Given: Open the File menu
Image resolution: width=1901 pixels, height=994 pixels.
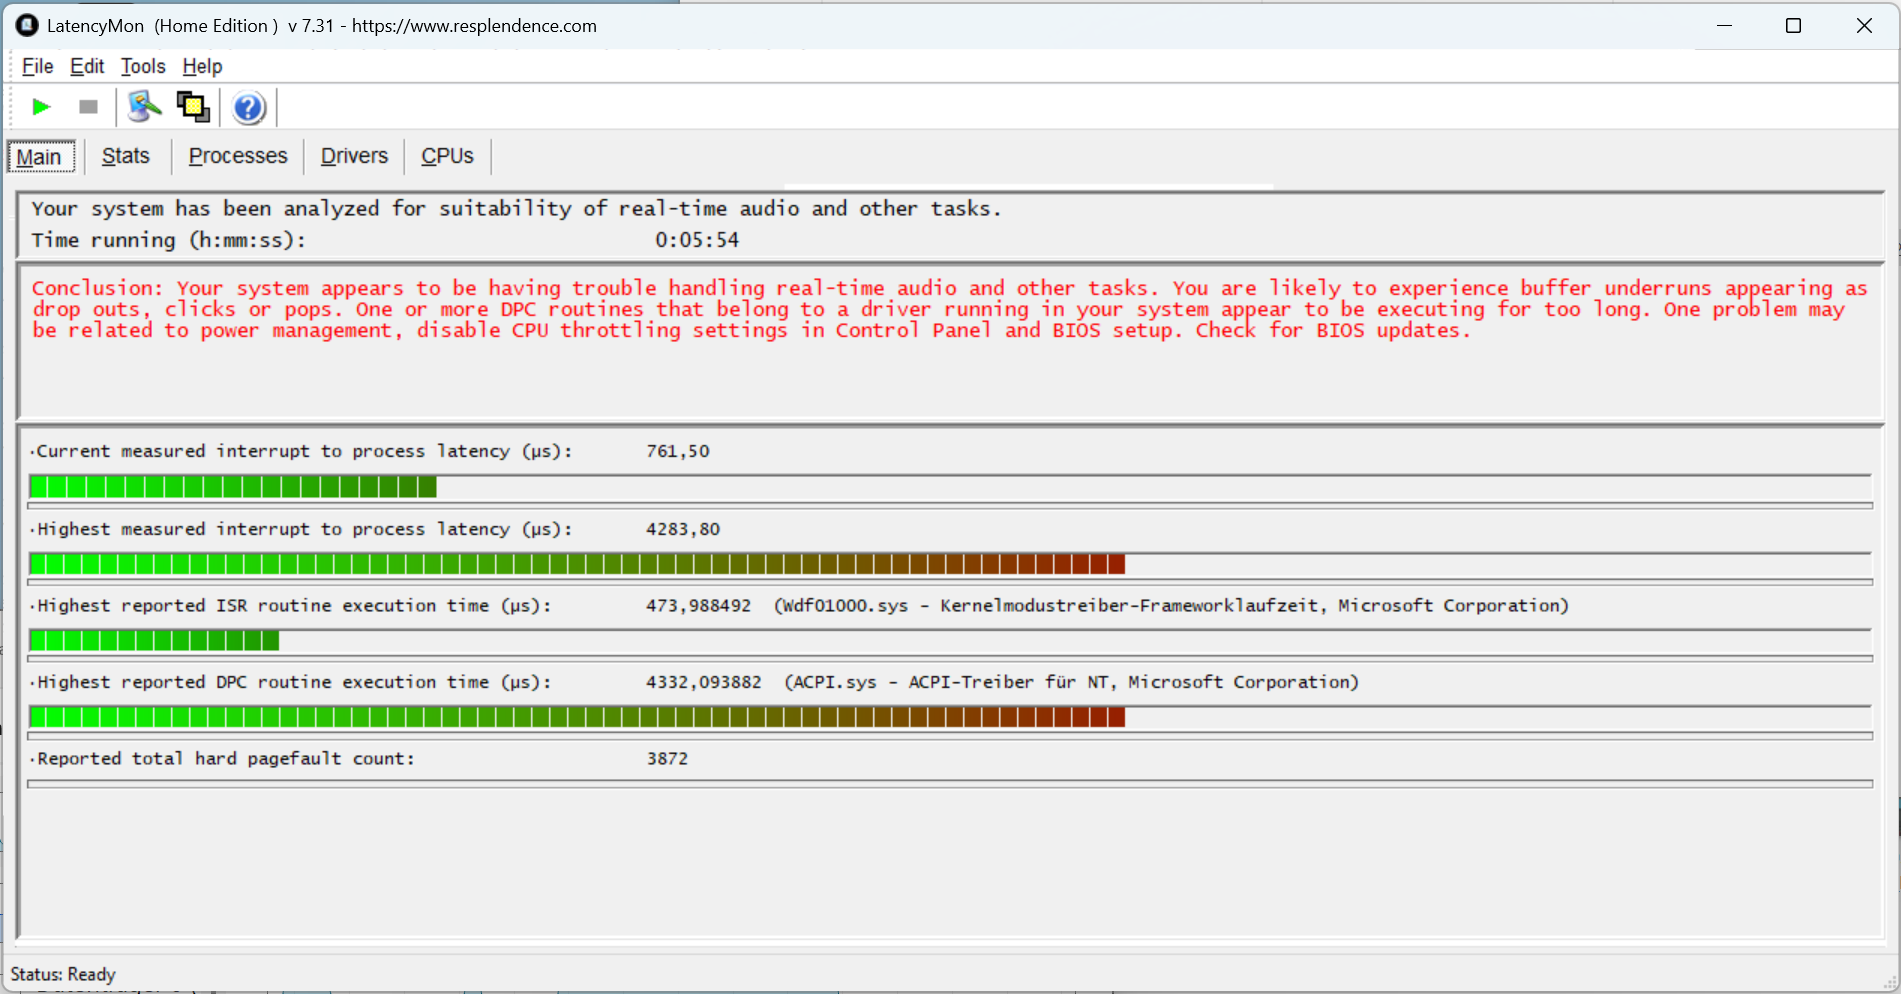Looking at the screenshot, I should (x=38, y=67).
